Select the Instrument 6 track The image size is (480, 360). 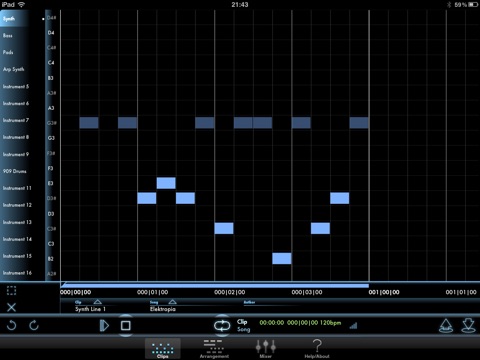pyautogui.click(x=16, y=103)
